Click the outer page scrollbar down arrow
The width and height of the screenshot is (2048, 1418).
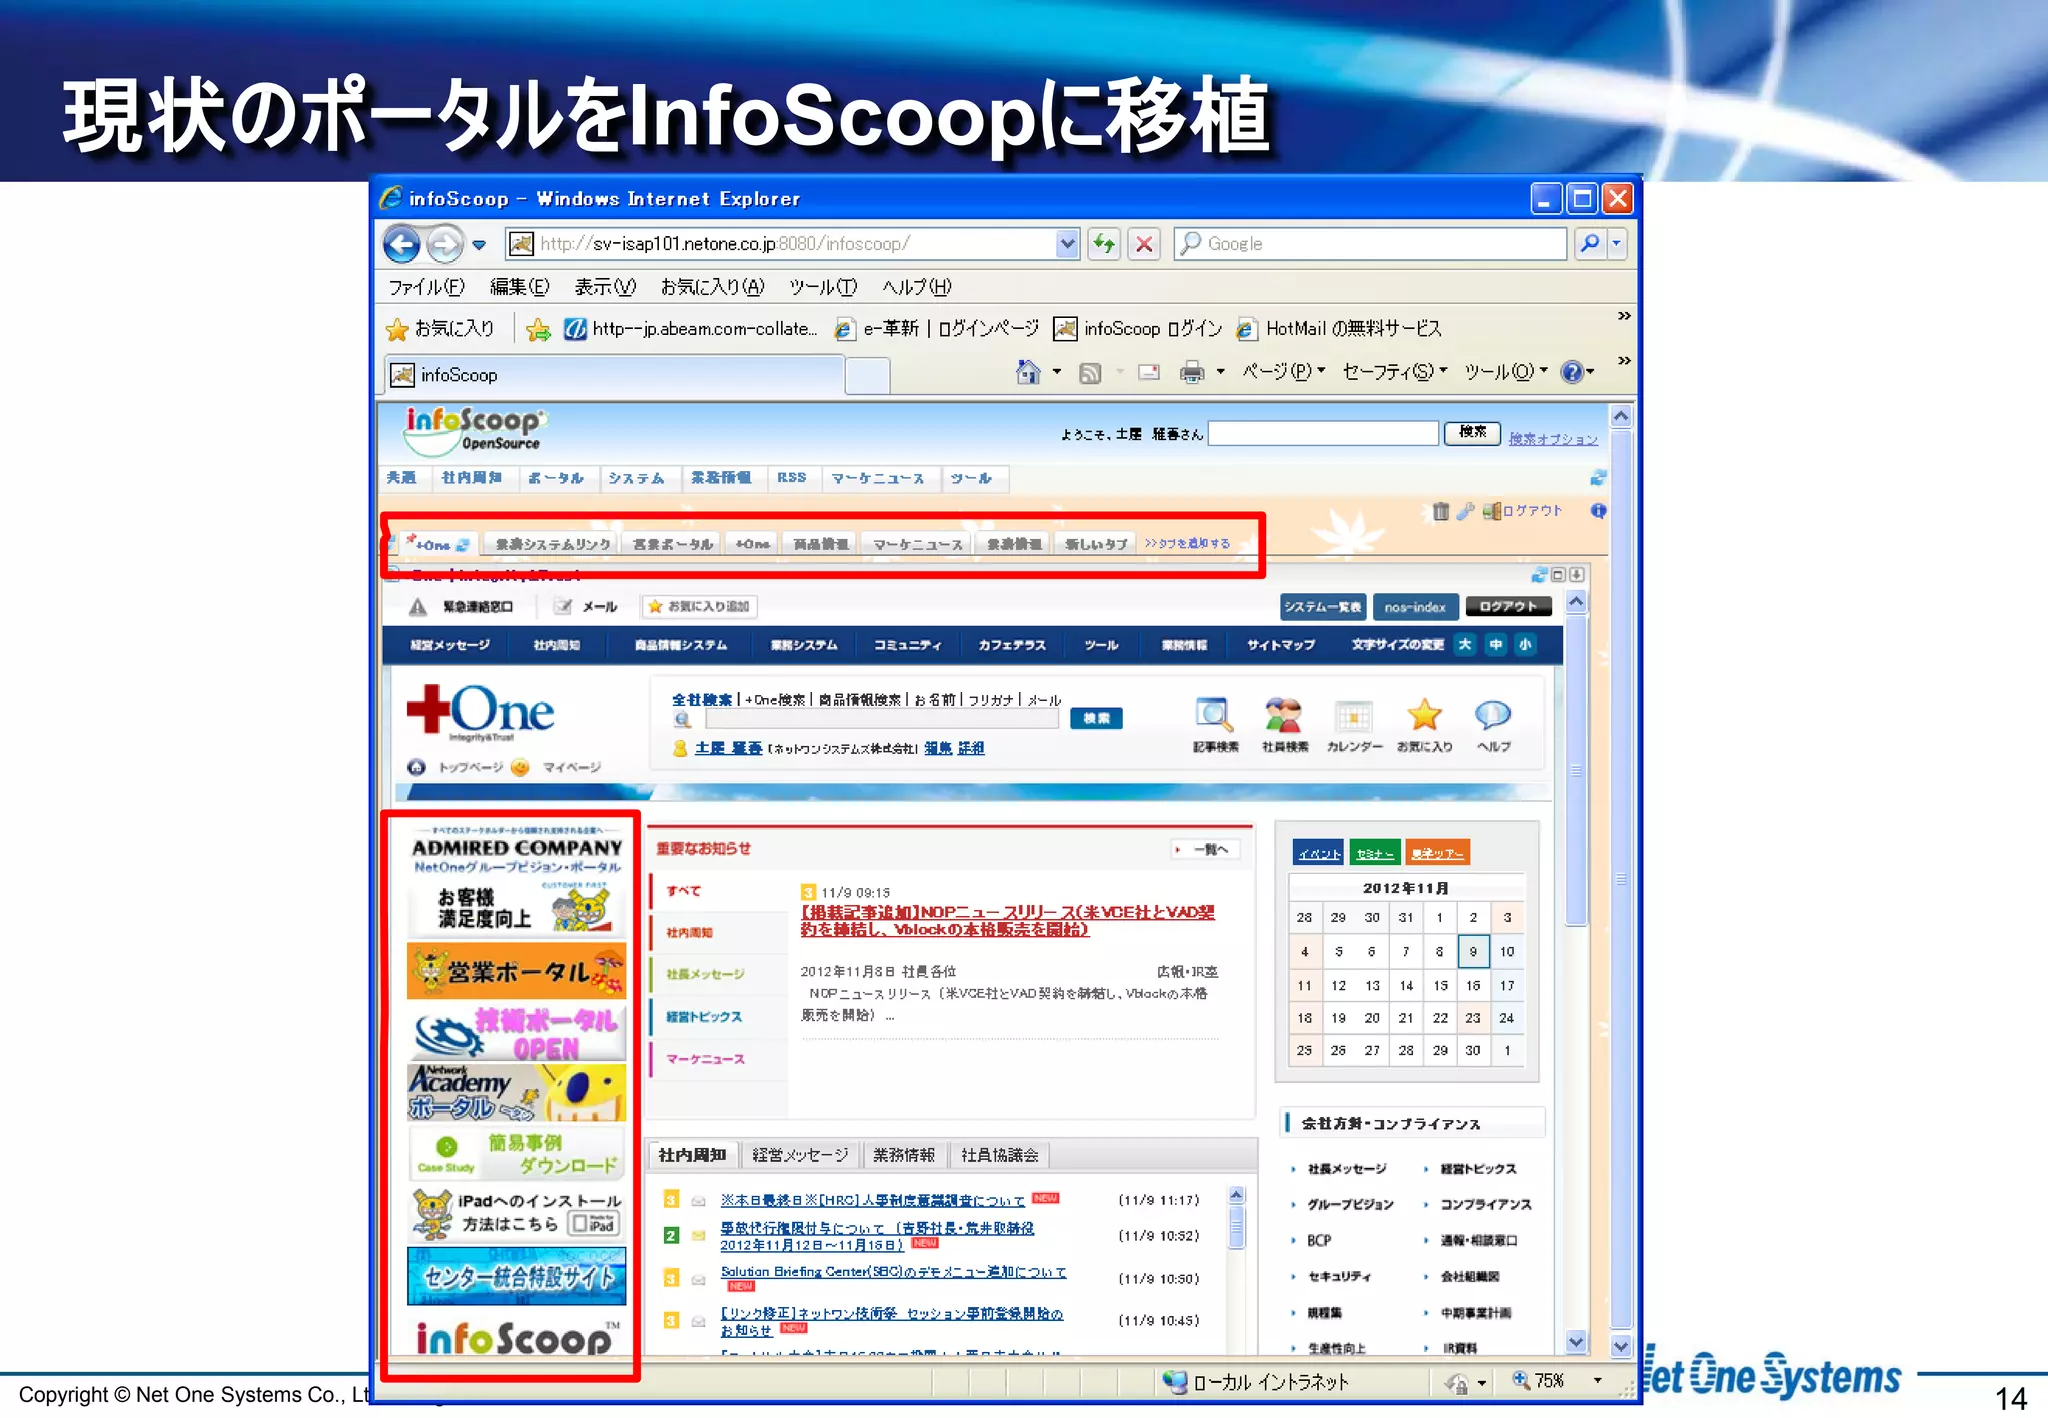1621,1345
